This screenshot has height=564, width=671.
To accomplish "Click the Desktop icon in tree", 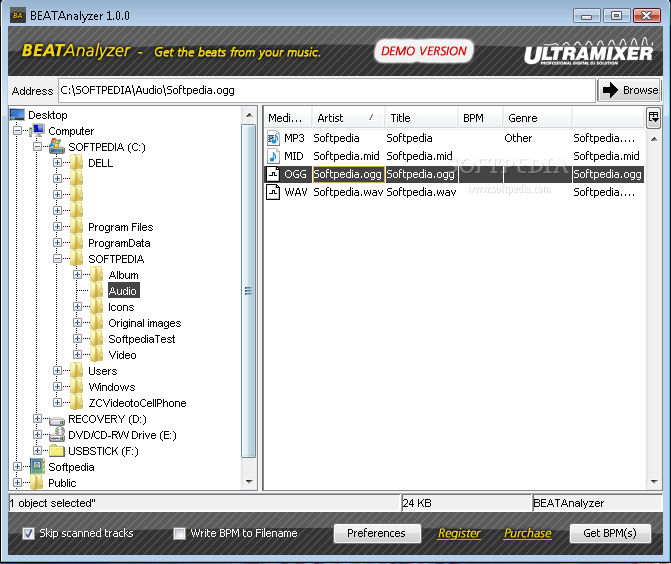I will tap(17, 115).
